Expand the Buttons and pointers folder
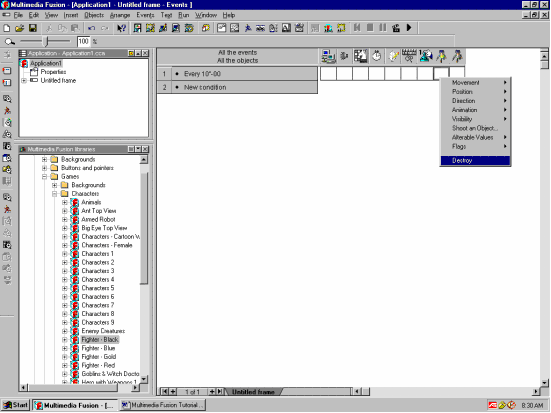 pos(44,168)
